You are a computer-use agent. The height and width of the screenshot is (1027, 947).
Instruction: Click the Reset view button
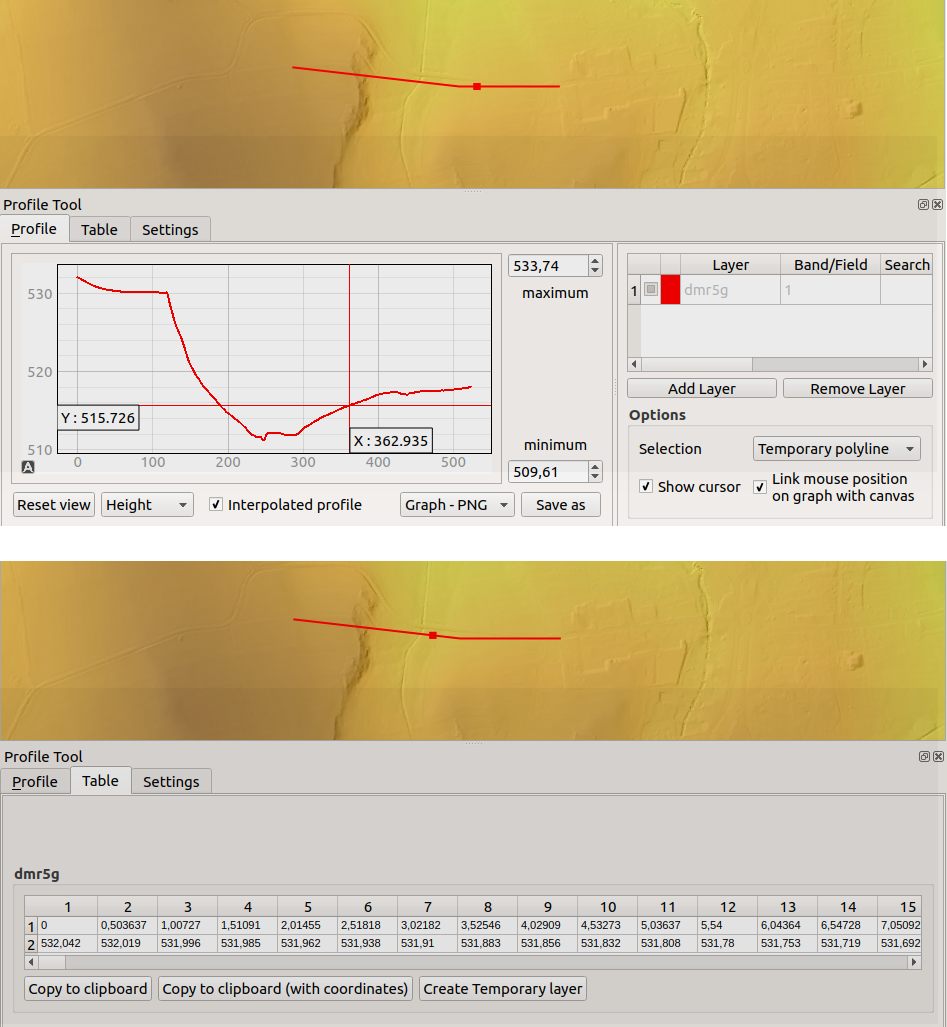tap(54, 504)
